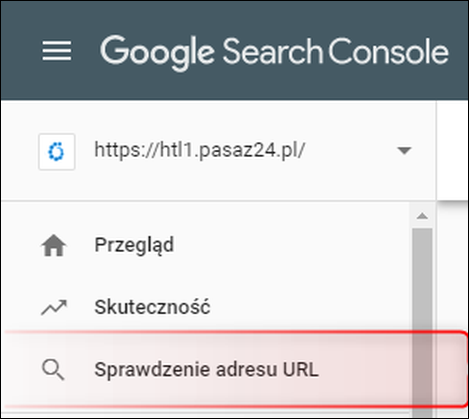The height and width of the screenshot is (419, 469).
Task: Click the magnifying glass URL inspection icon
Action: (53, 370)
